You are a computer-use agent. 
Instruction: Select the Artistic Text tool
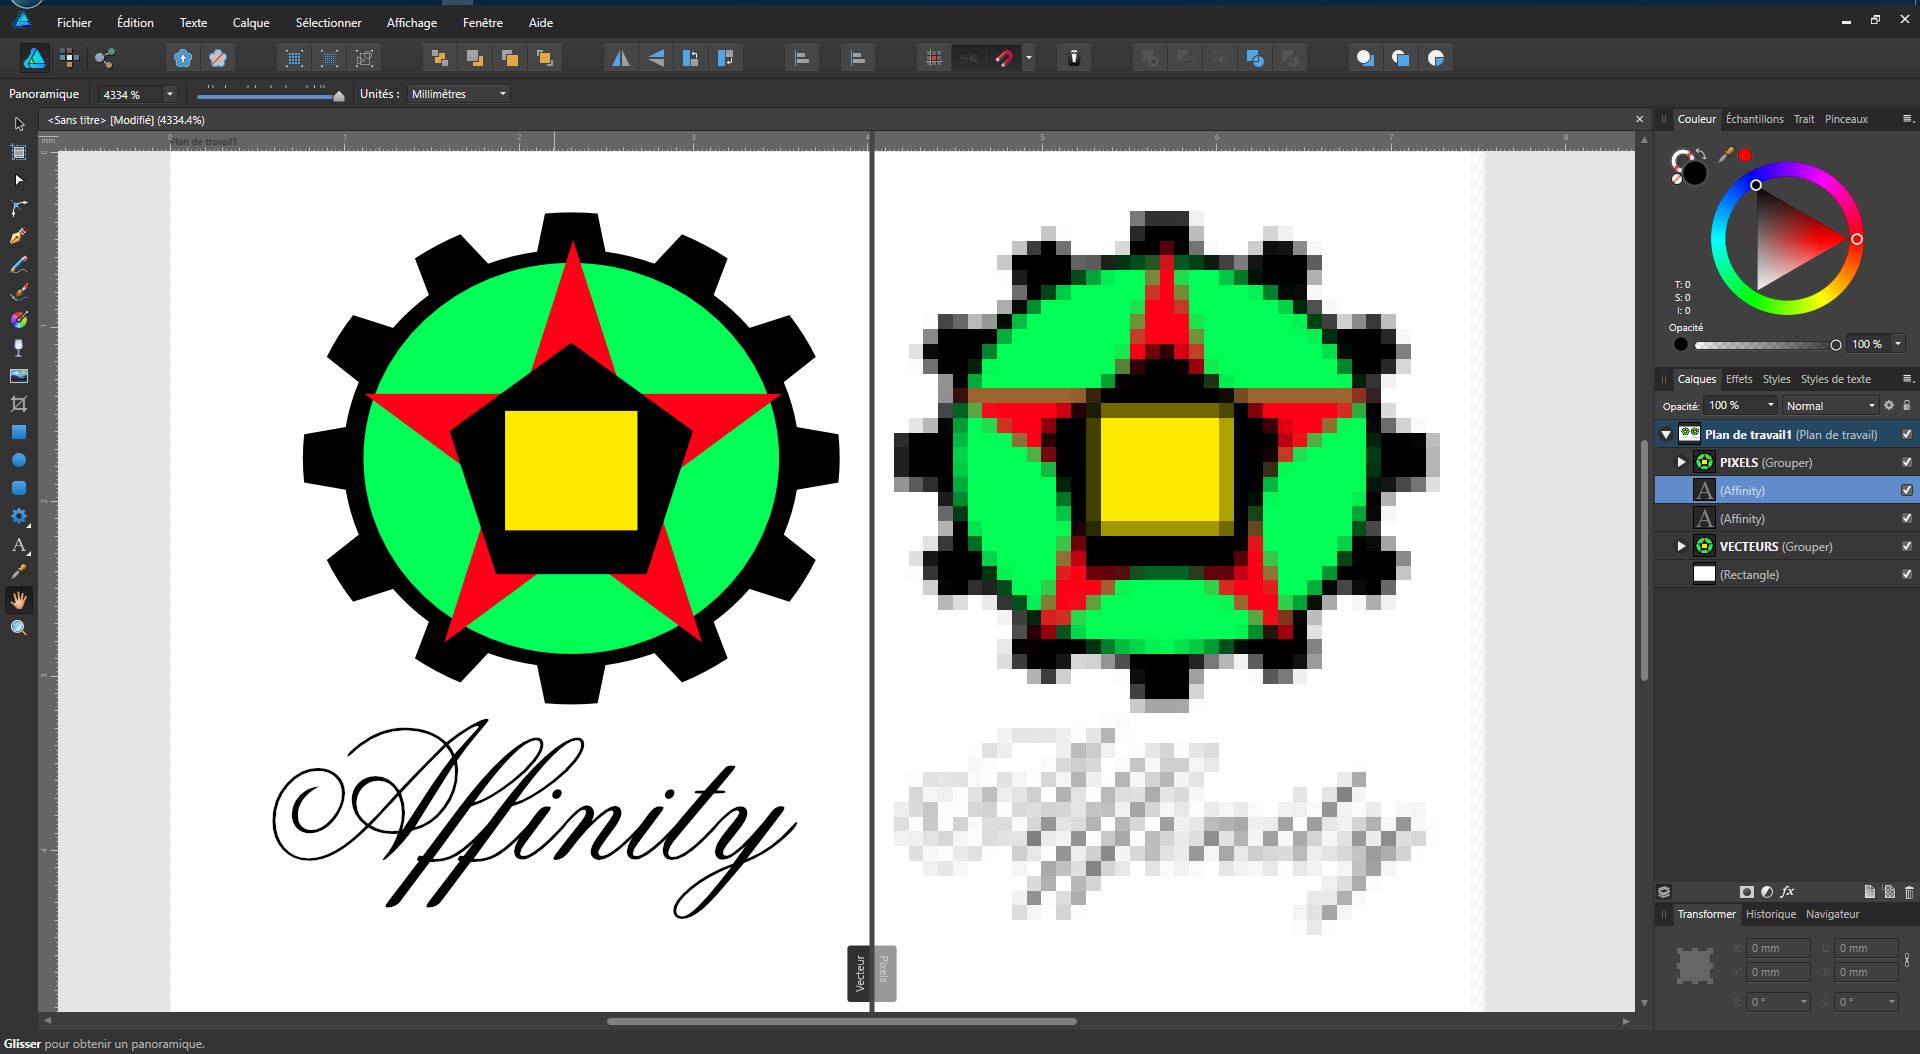[x=19, y=544]
